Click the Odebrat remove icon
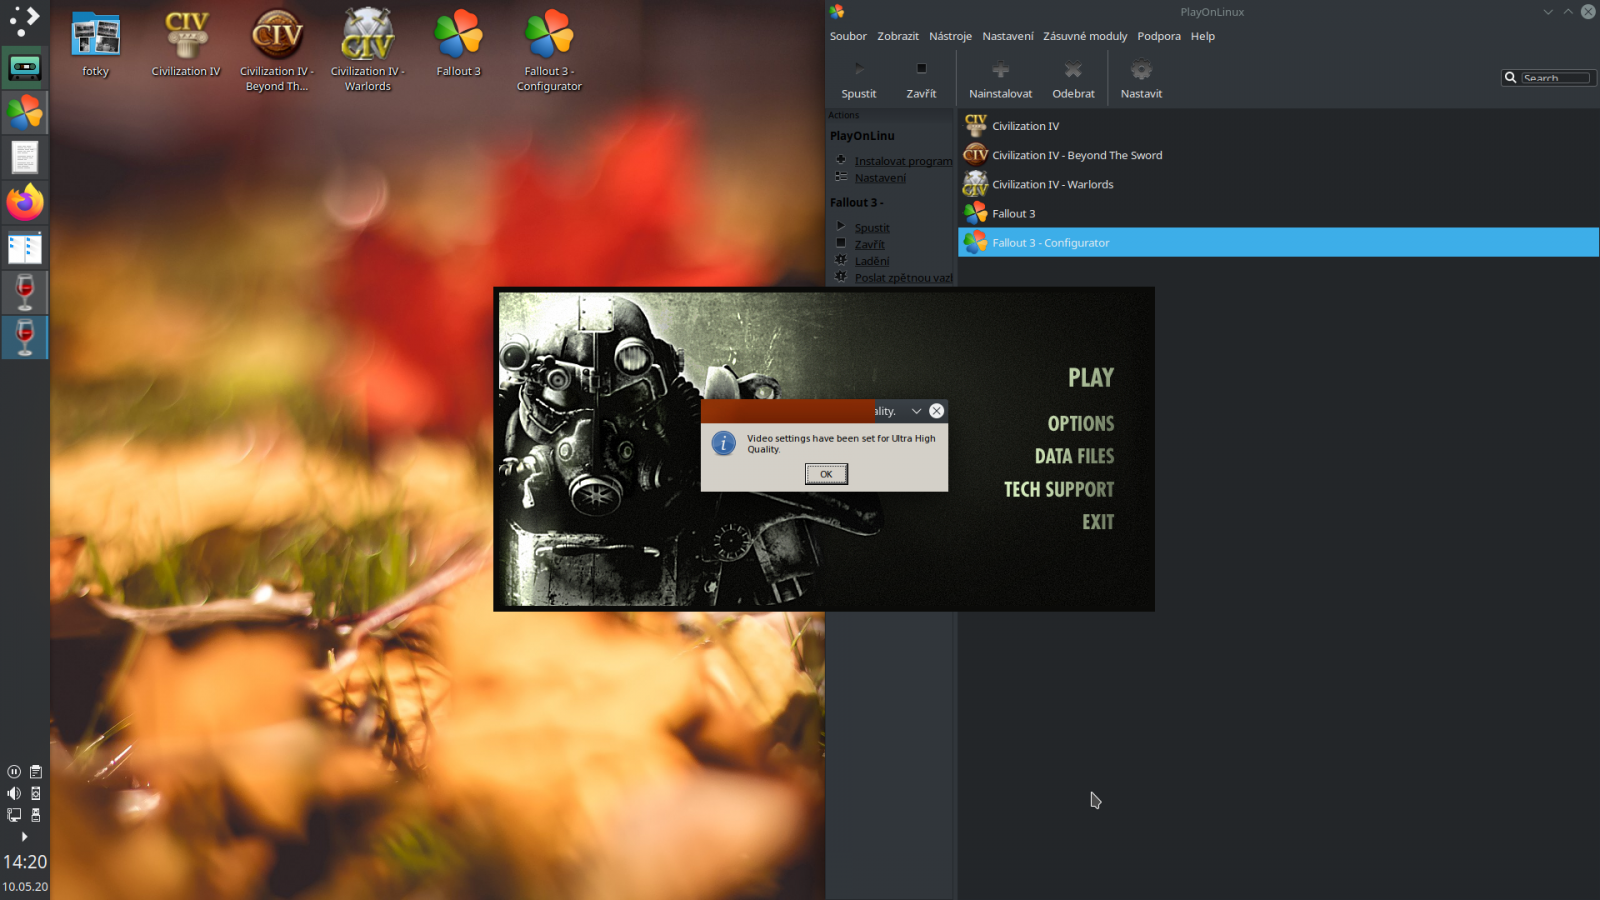 point(1073,69)
